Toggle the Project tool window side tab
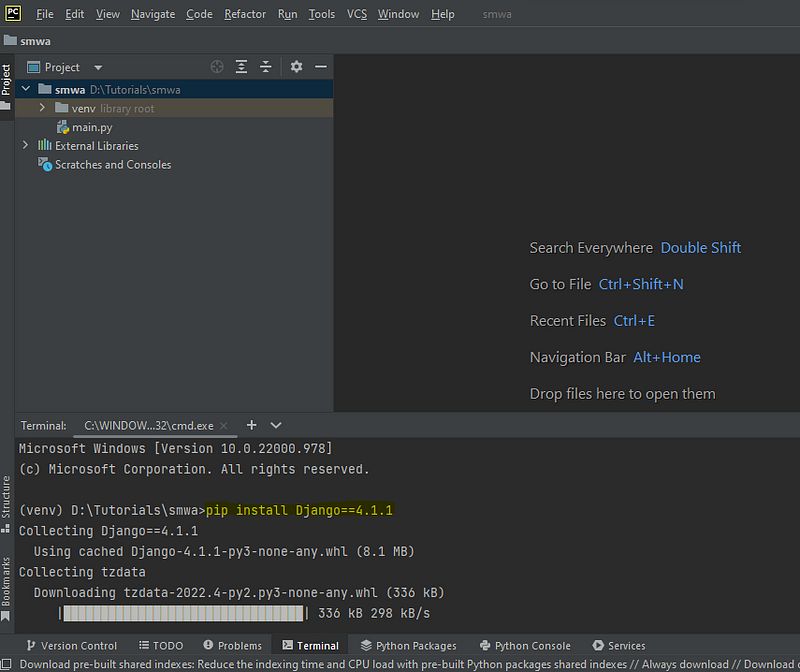 click(6, 87)
